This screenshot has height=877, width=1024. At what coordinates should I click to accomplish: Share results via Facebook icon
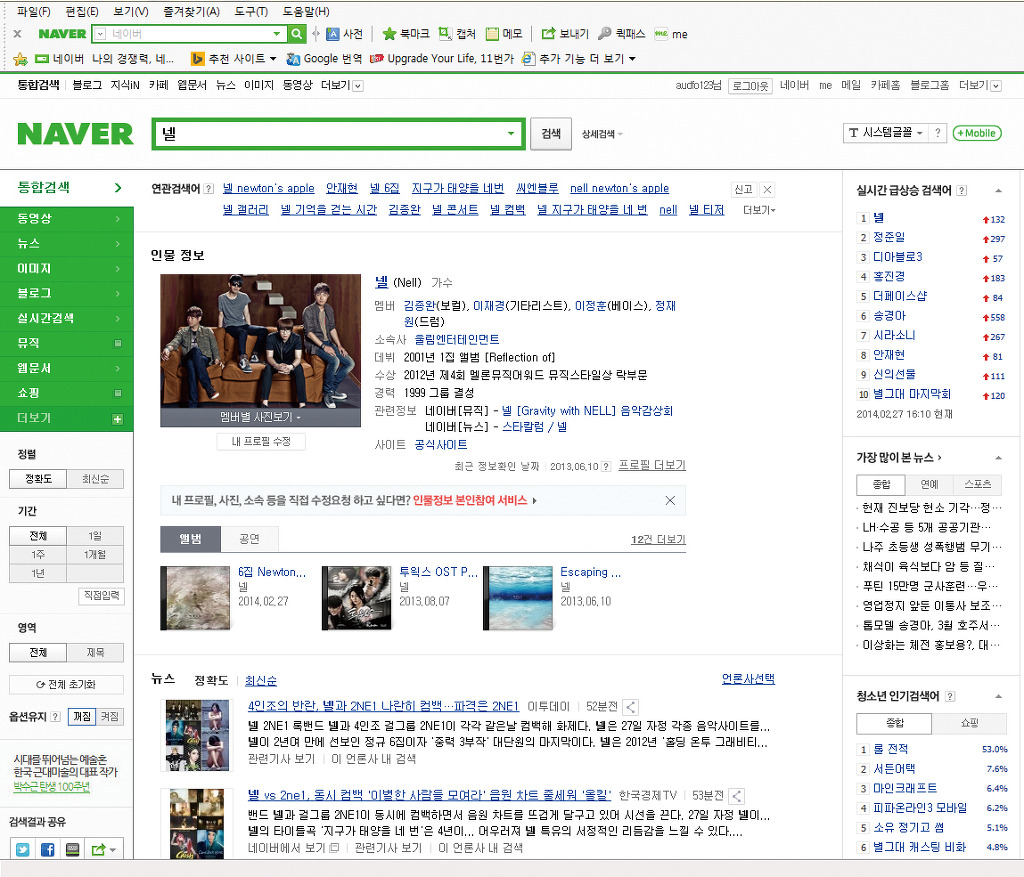click(47, 849)
